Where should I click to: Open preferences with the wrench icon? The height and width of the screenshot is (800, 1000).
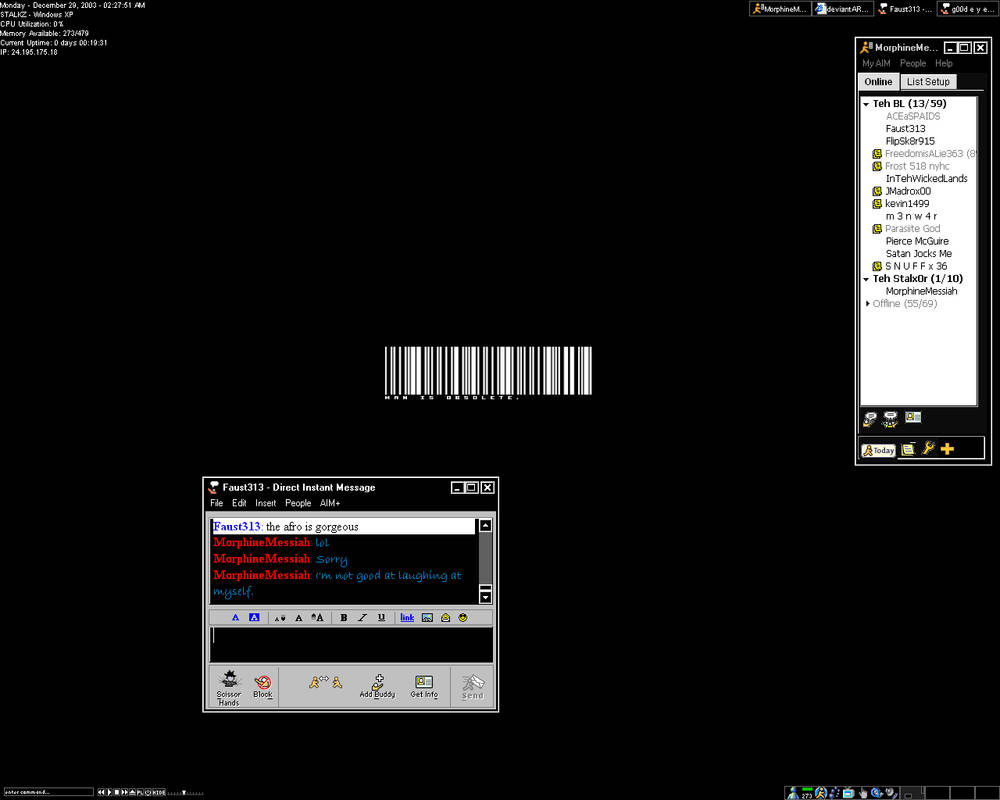(x=929, y=448)
